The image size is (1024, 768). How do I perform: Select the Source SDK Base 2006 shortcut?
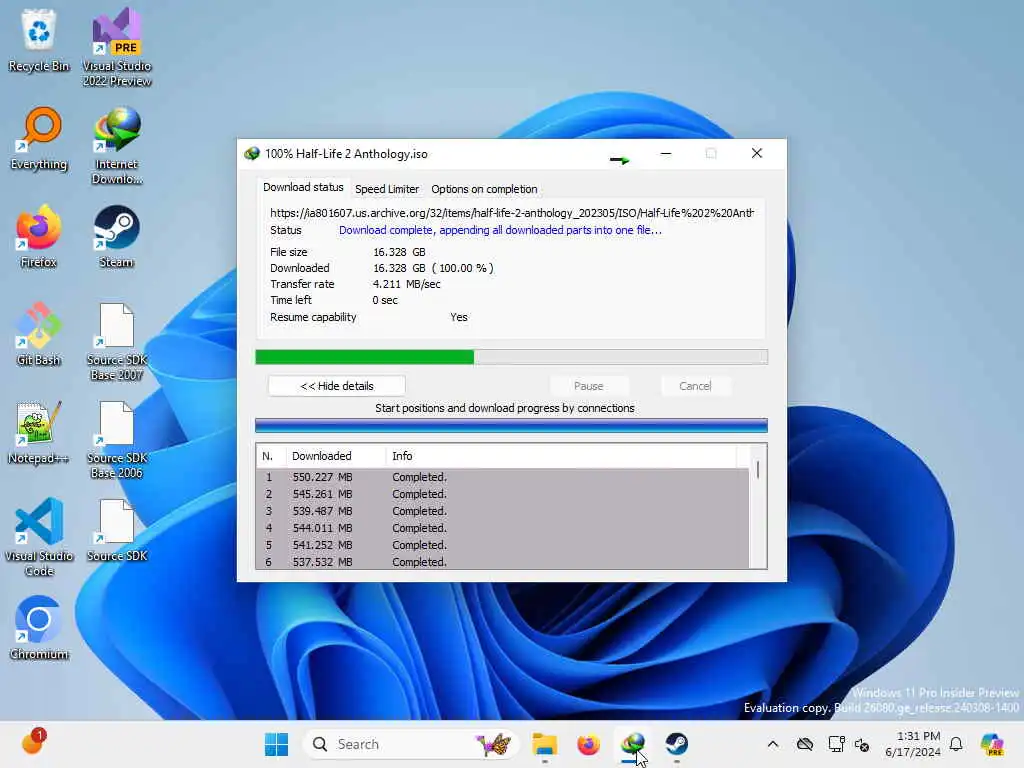117,439
